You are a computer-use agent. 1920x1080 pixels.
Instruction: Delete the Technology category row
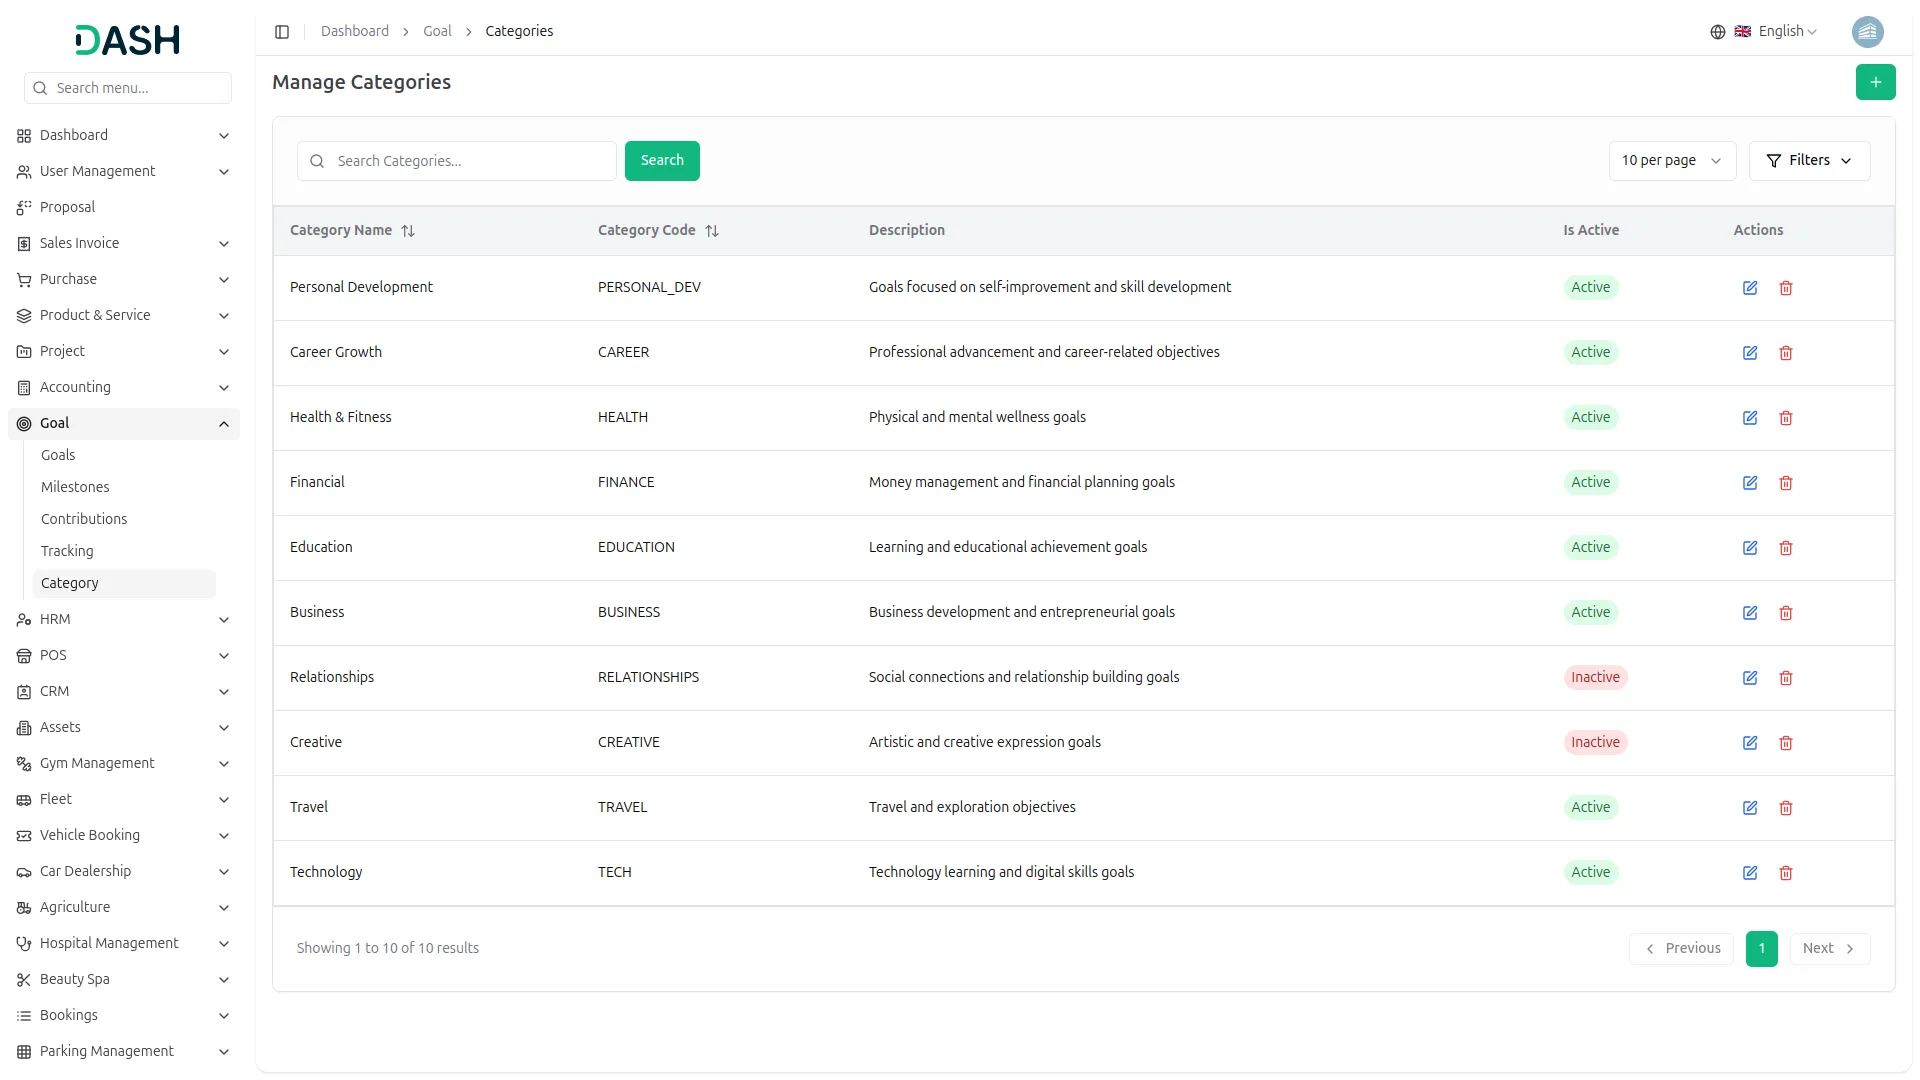pyautogui.click(x=1785, y=873)
